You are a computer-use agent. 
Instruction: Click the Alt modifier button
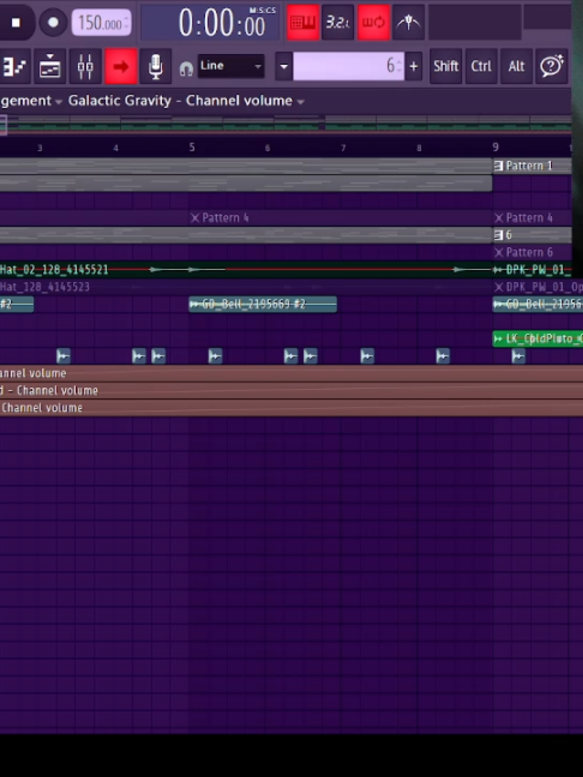[x=516, y=66]
